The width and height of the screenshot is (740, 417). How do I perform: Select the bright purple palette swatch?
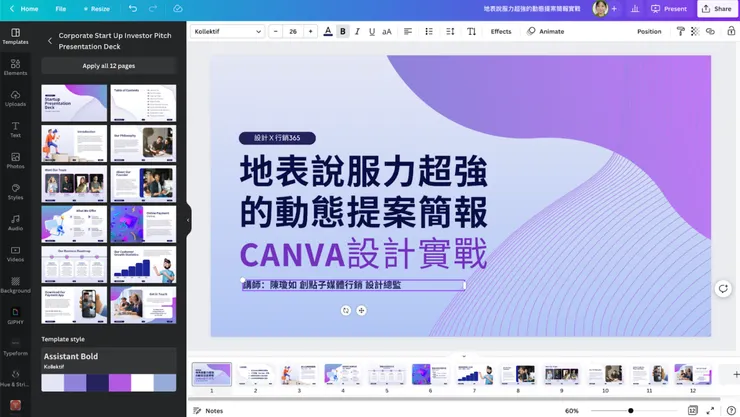point(120,383)
